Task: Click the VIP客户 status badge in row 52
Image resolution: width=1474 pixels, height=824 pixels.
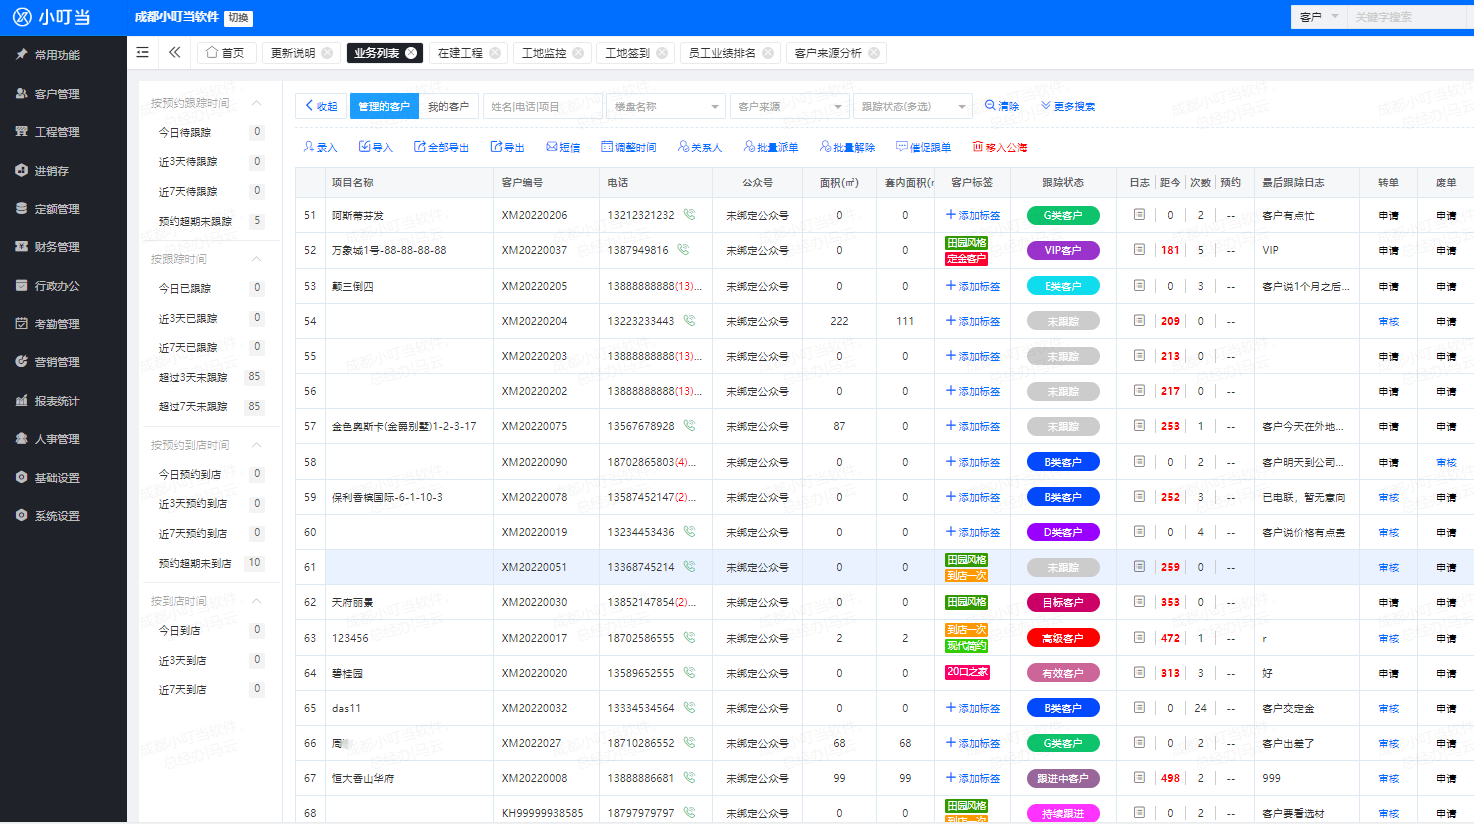Action: pos(1063,250)
